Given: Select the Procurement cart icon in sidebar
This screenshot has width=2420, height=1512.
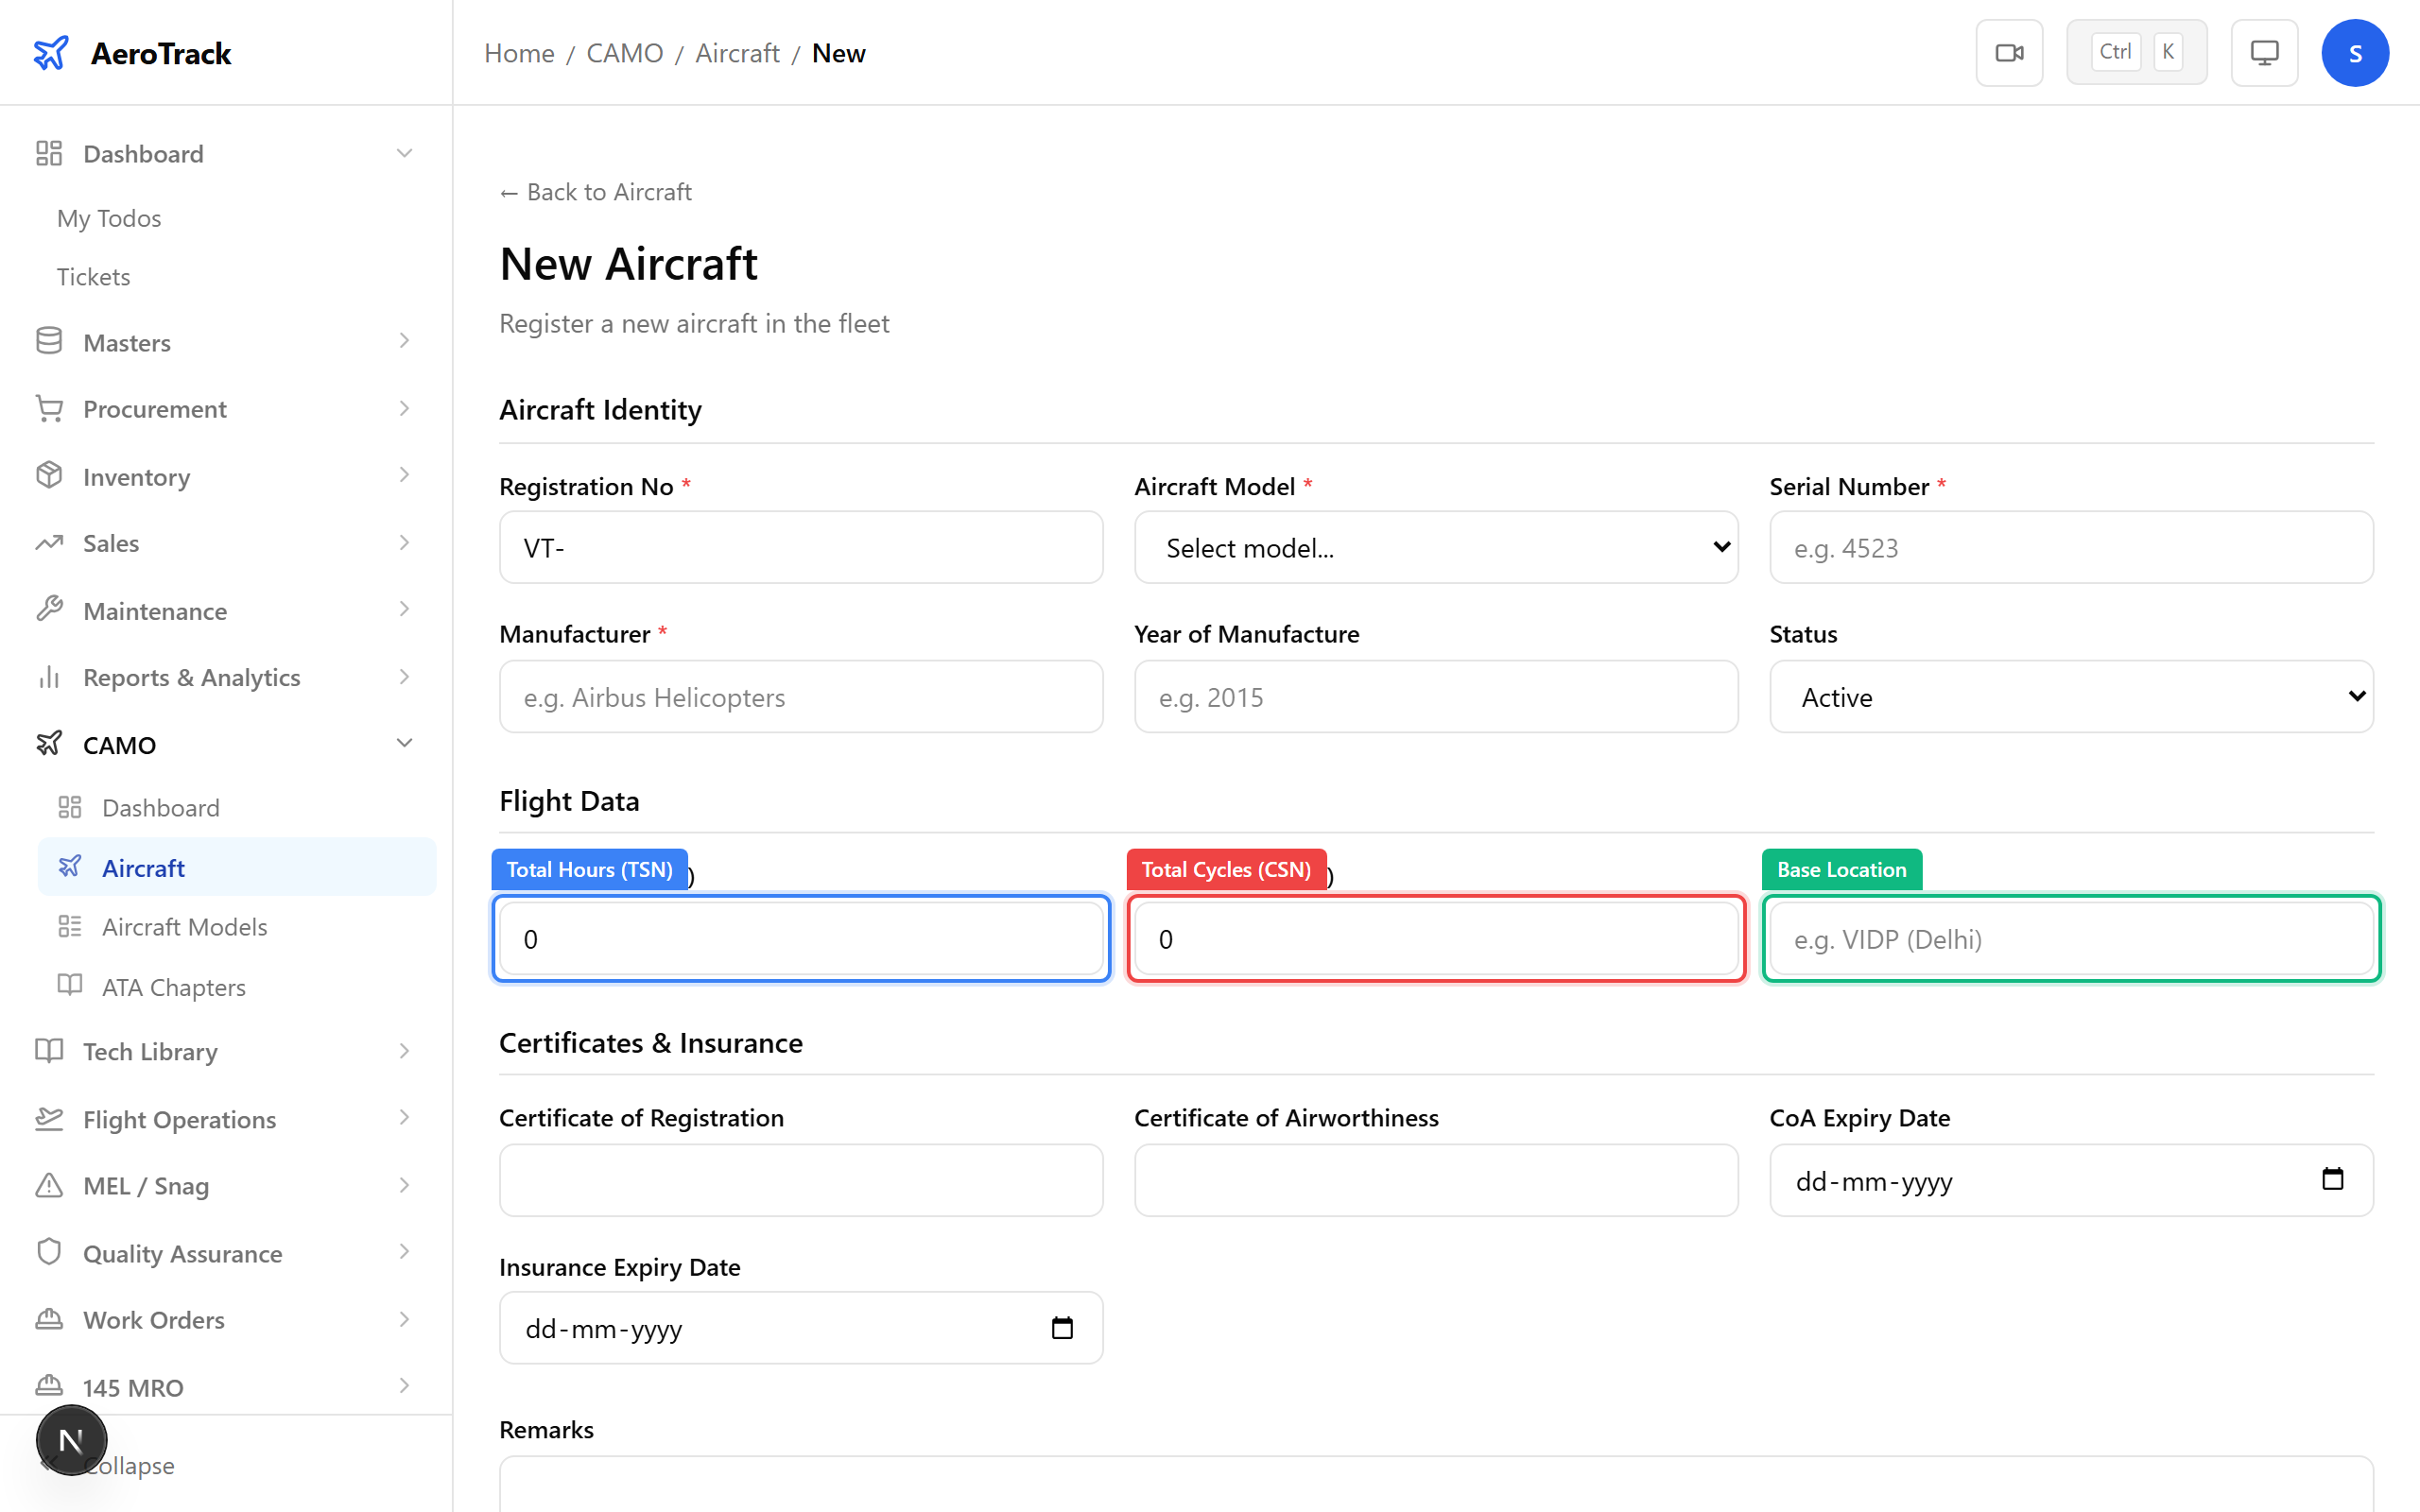Looking at the screenshot, I should pyautogui.click(x=49, y=408).
